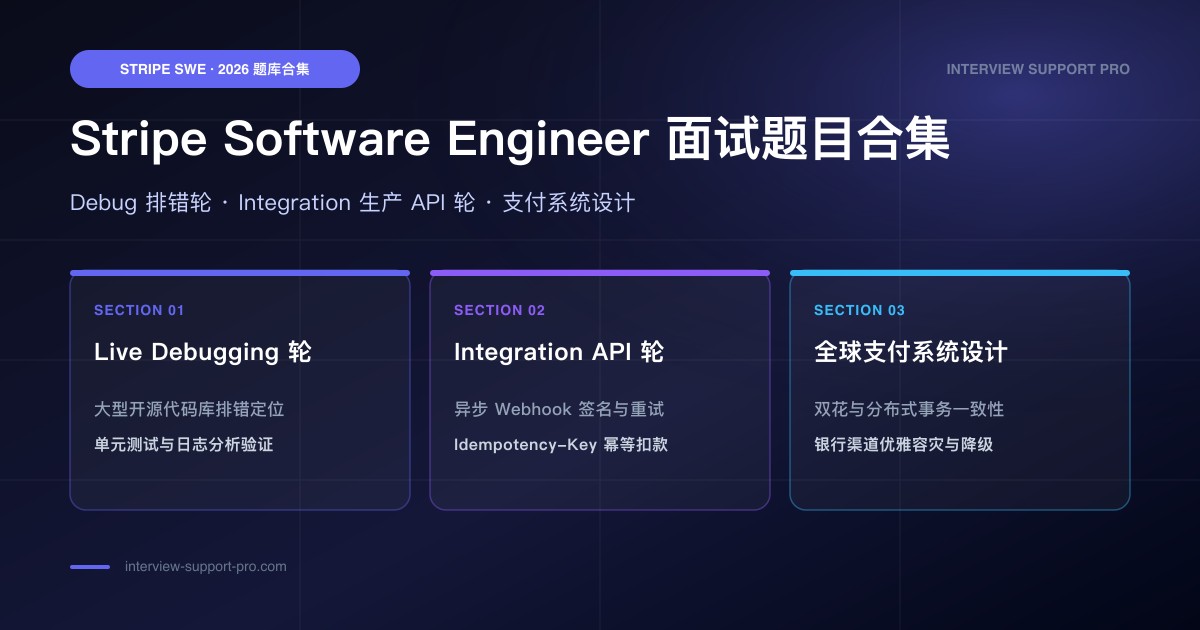Viewport: 1200px width, 630px height.
Task: Click the 'INTERVIEW SUPPORT PRO' header text
Action: pos(1038,69)
